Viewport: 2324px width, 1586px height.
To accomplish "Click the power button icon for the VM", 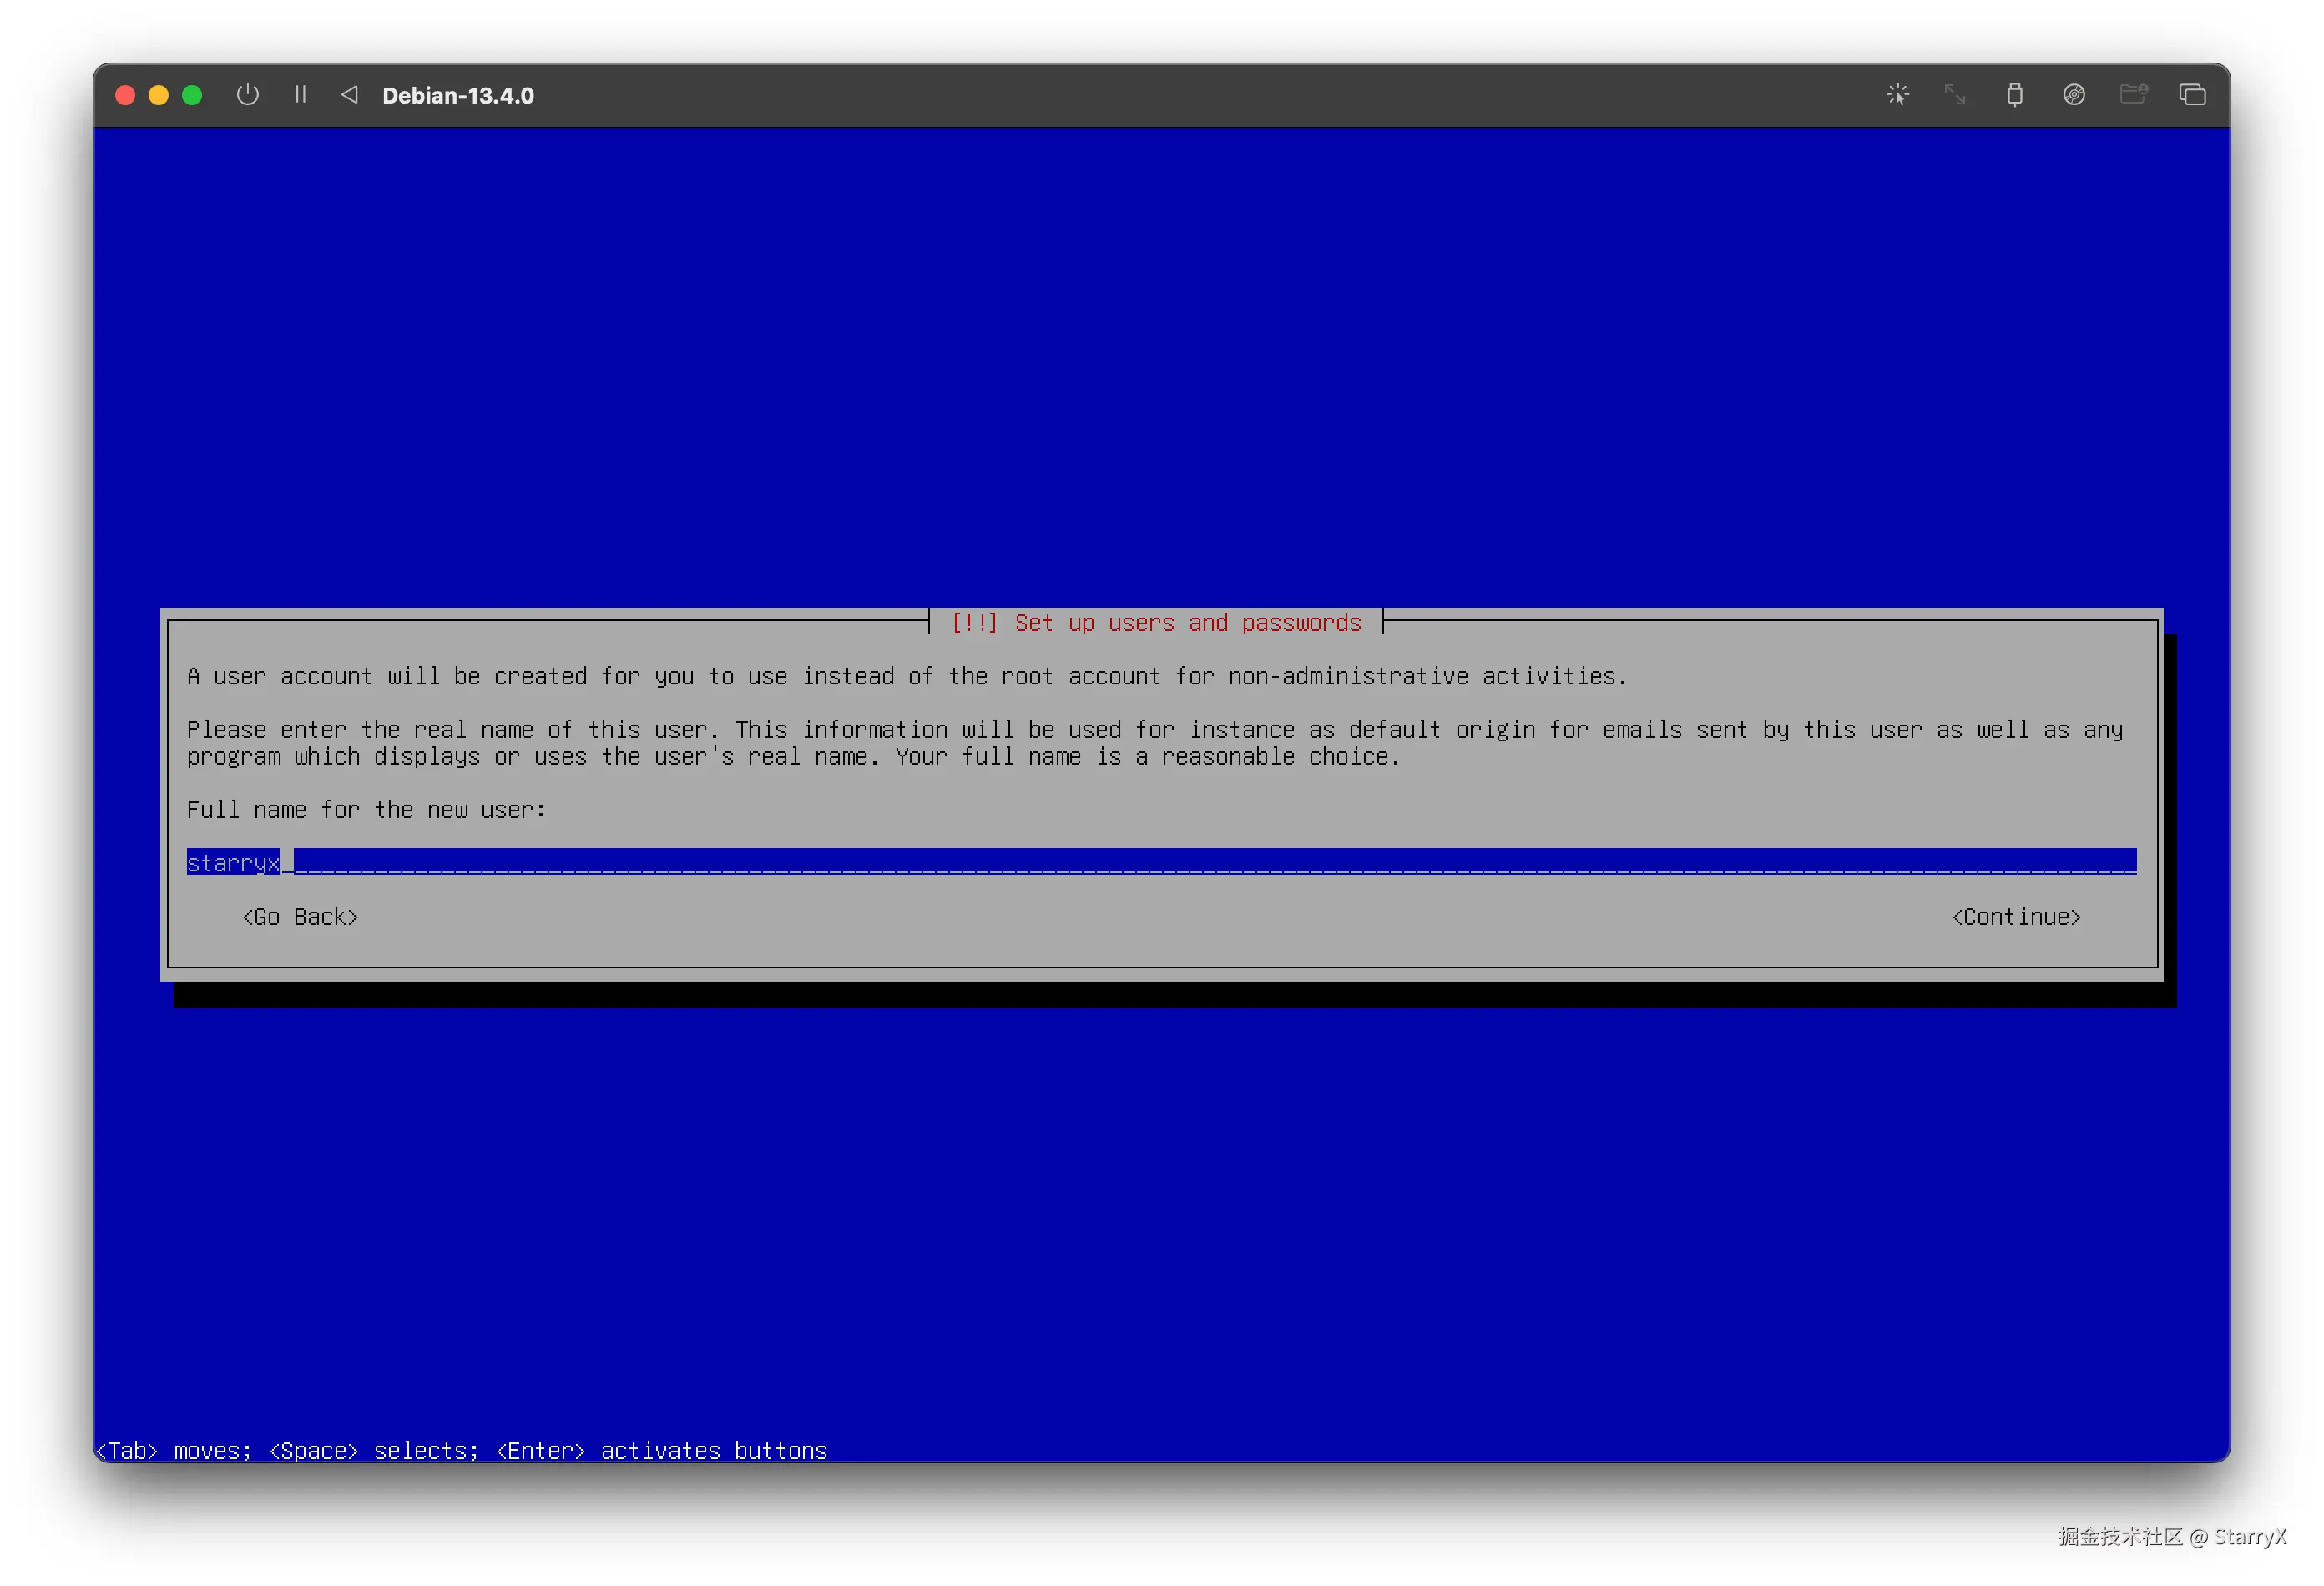I will tap(247, 95).
